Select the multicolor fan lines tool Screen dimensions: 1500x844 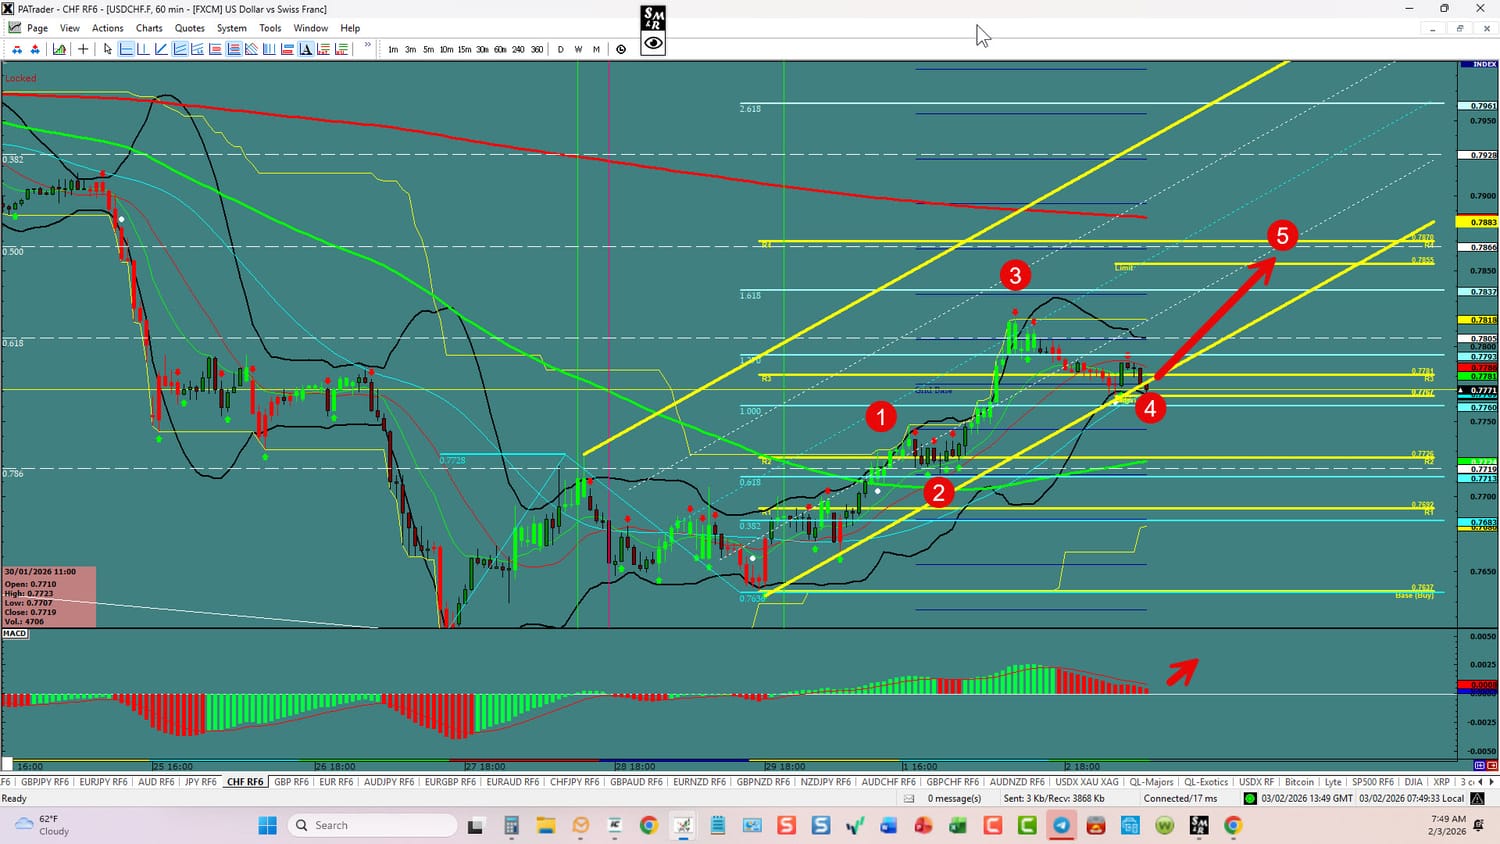[252, 49]
